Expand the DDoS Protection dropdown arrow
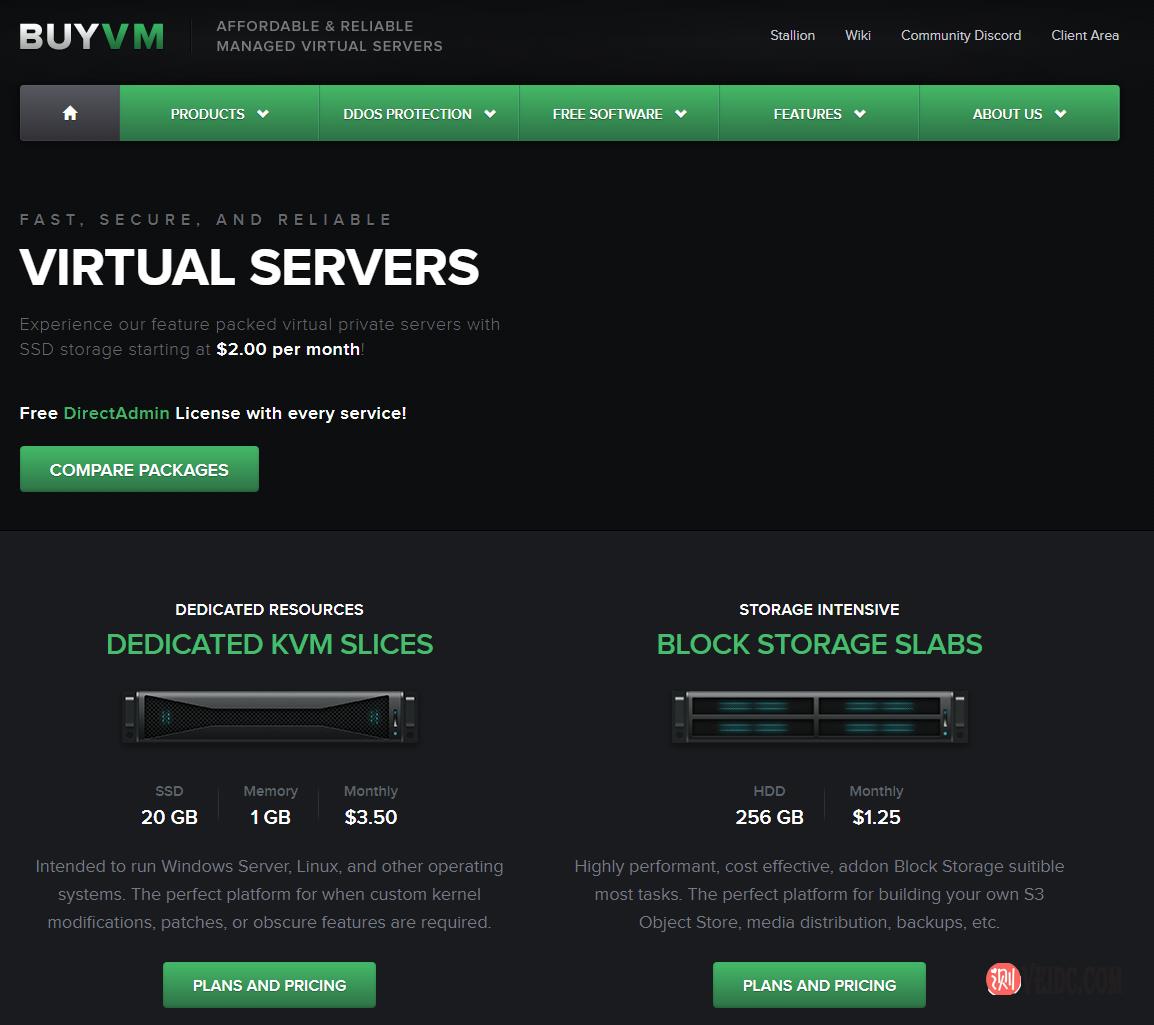The width and height of the screenshot is (1154, 1025). point(490,114)
